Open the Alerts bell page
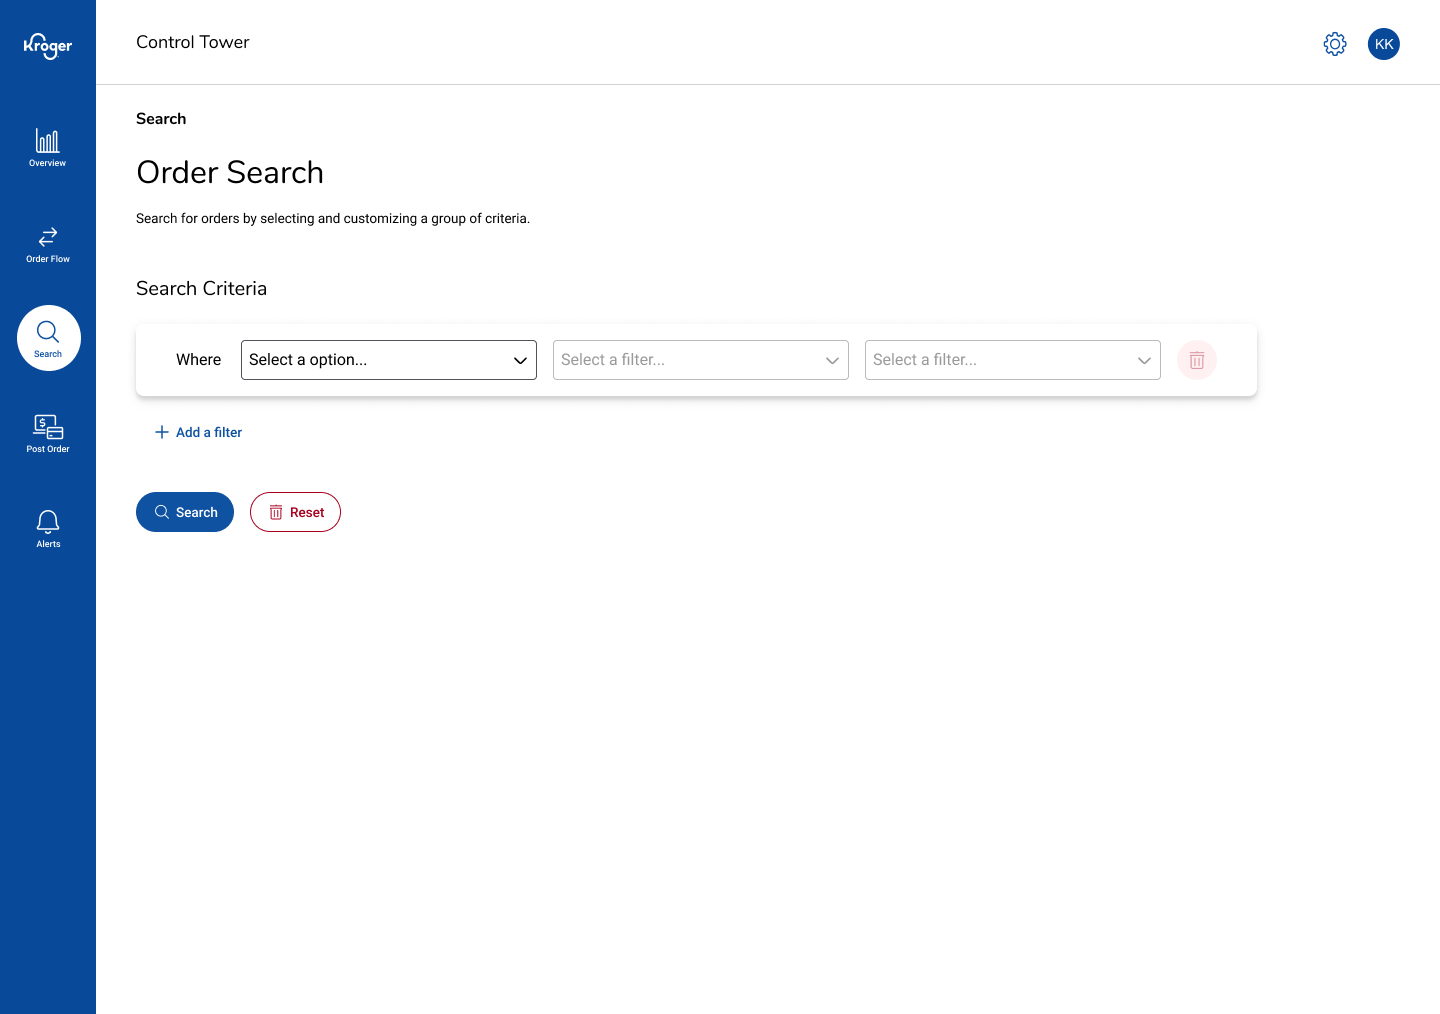 (x=48, y=529)
